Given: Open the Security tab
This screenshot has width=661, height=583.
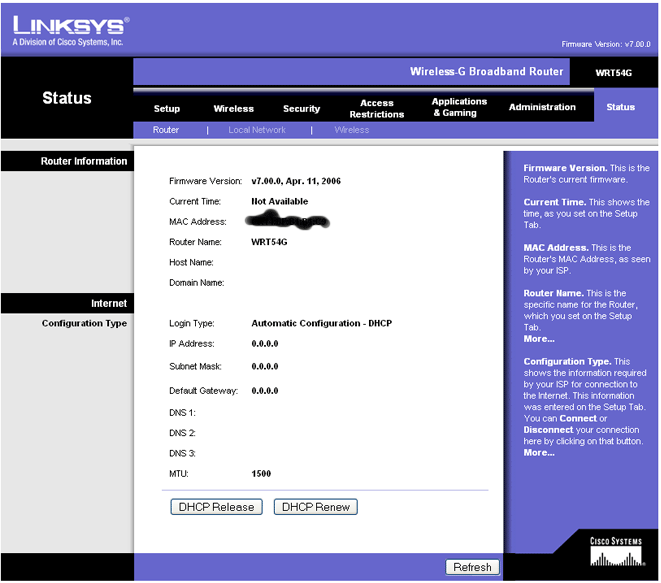Looking at the screenshot, I should click(x=301, y=109).
